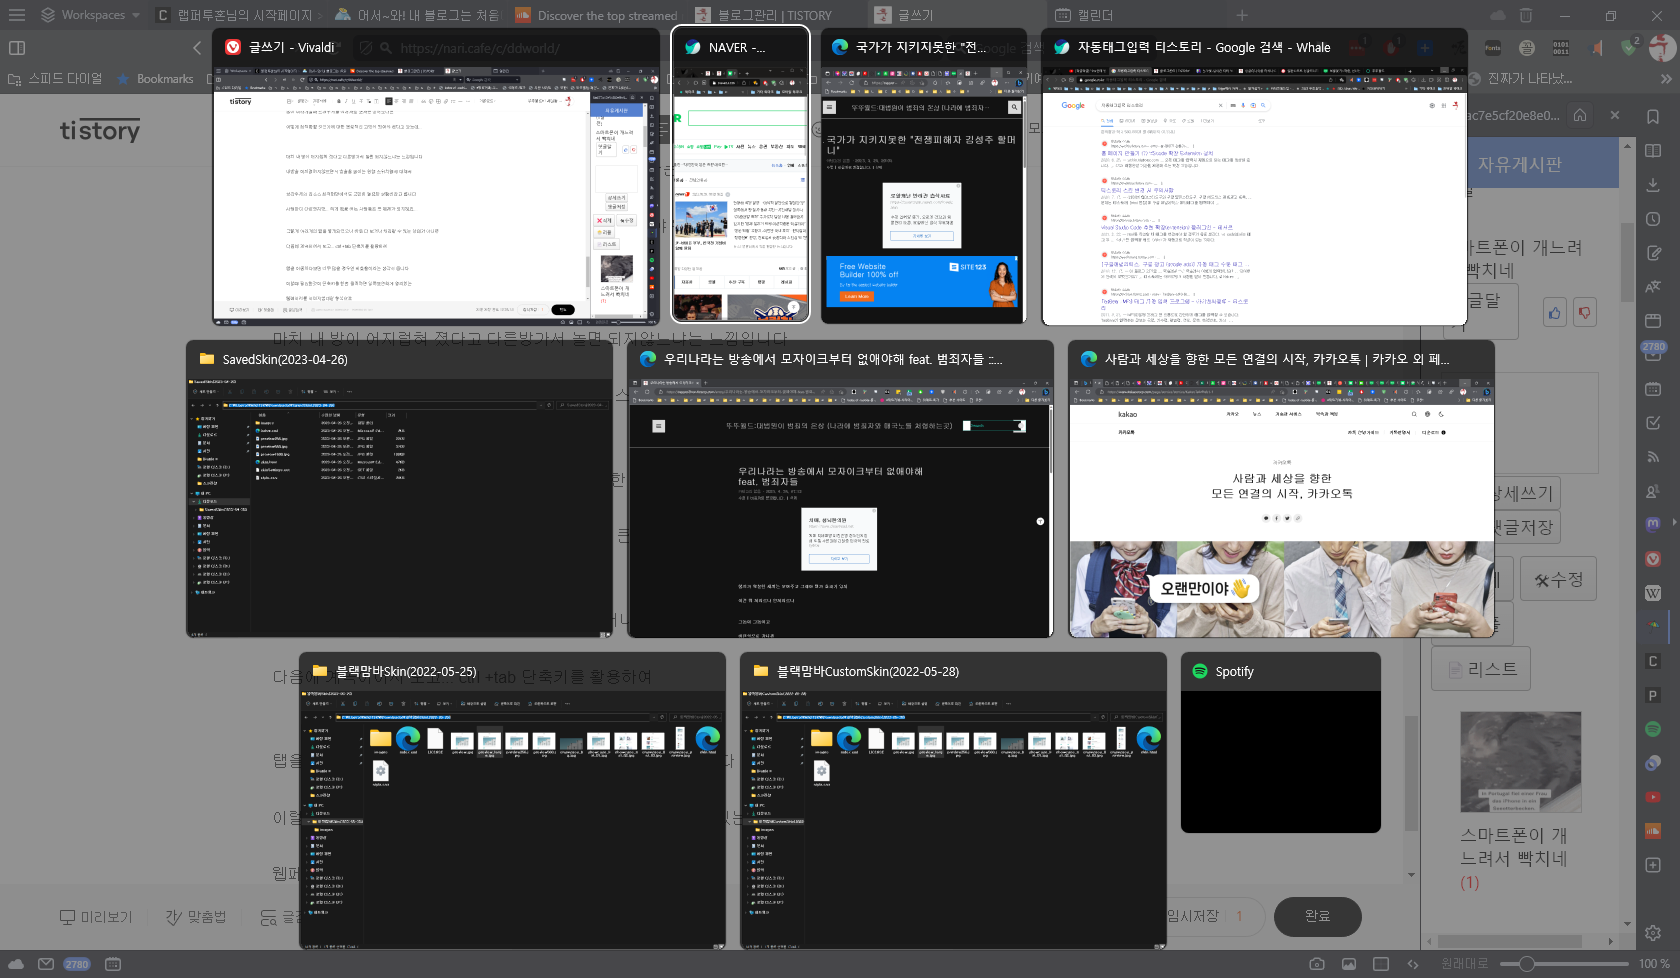Open the Spotify web panel icon
1680x978 pixels.
tap(1653, 729)
